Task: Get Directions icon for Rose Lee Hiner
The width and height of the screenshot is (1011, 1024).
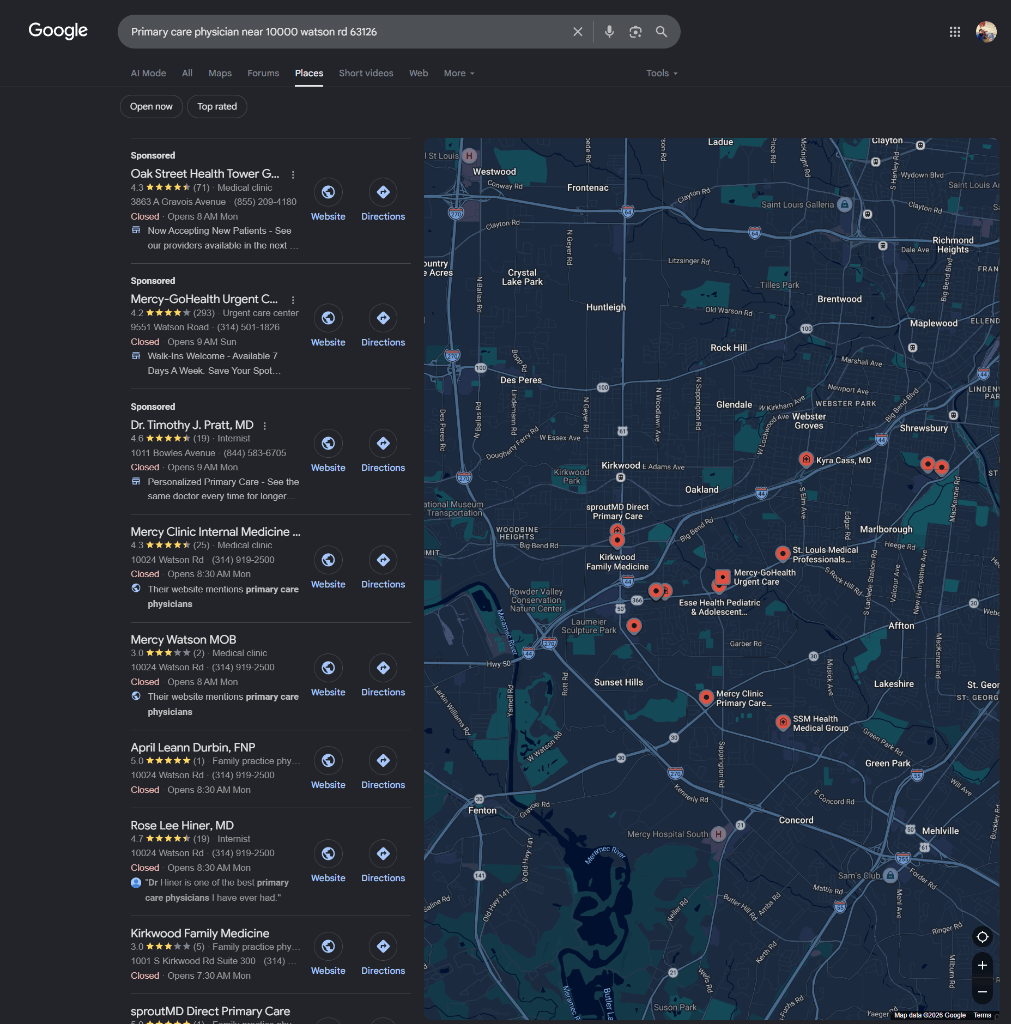Action: click(x=383, y=854)
